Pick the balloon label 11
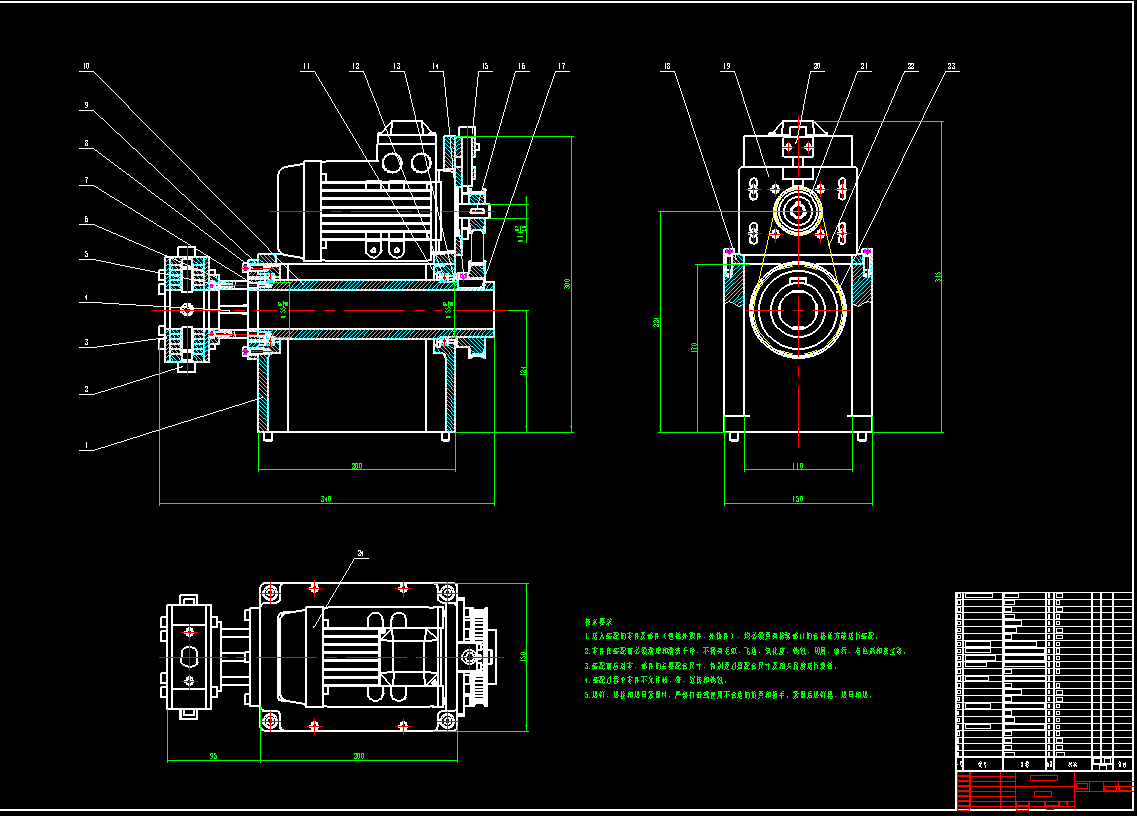This screenshot has height=816, width=1137. coord(306,66)
